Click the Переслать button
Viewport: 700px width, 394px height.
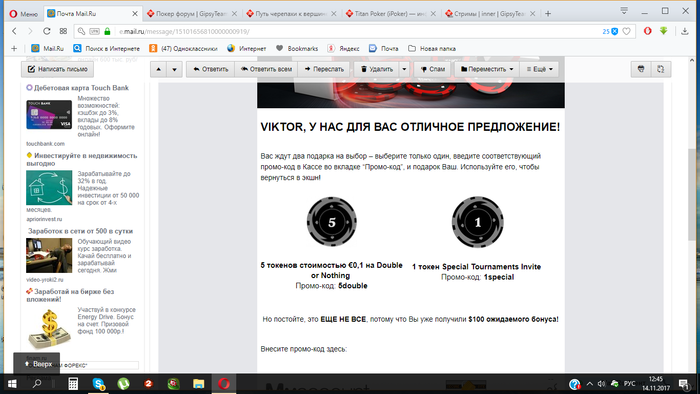324,69
